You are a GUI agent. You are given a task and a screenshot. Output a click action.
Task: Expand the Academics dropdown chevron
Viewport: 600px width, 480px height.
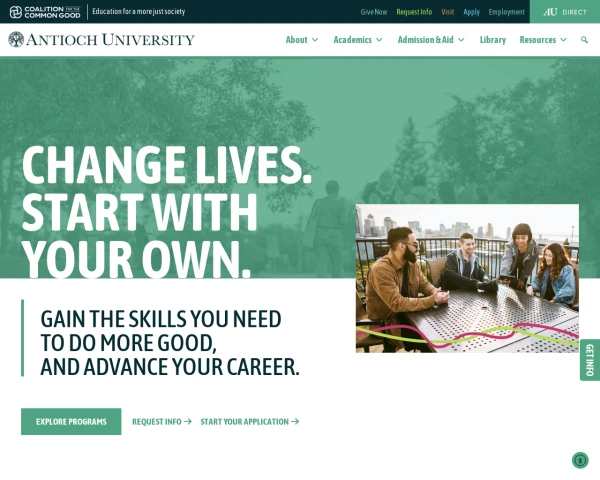click(379, 40)
